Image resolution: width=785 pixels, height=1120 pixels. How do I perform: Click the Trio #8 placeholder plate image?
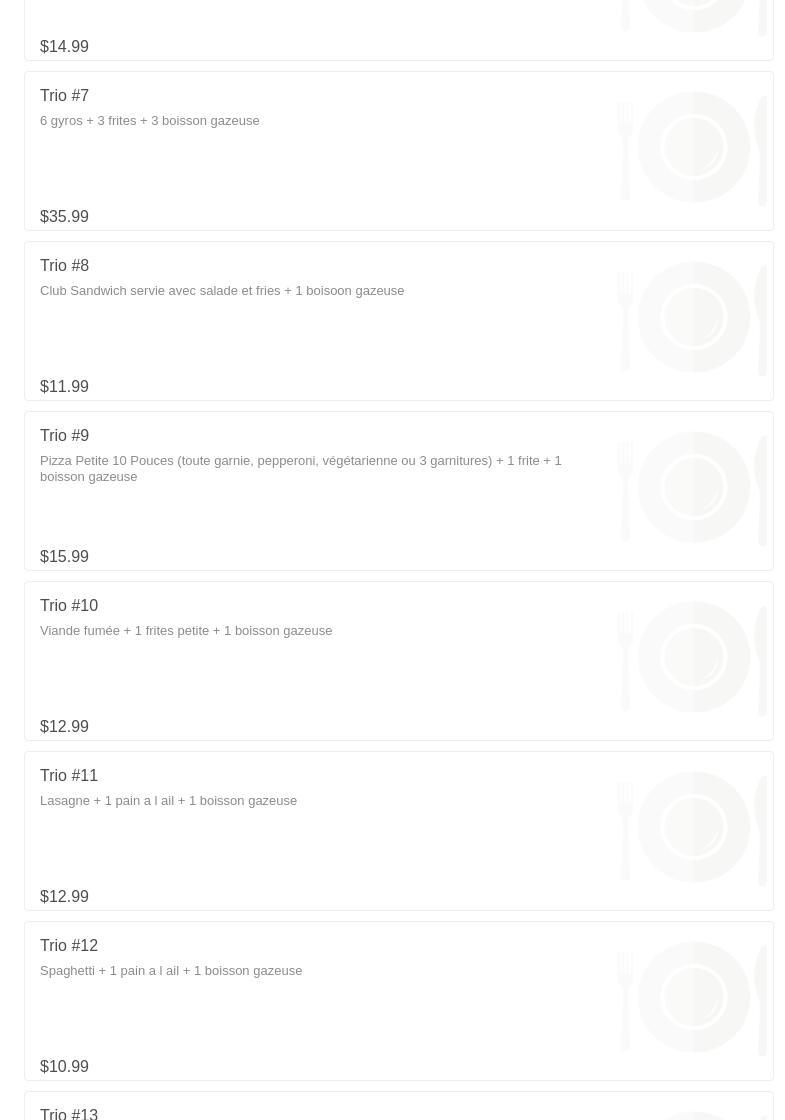(x=692, y=317)
